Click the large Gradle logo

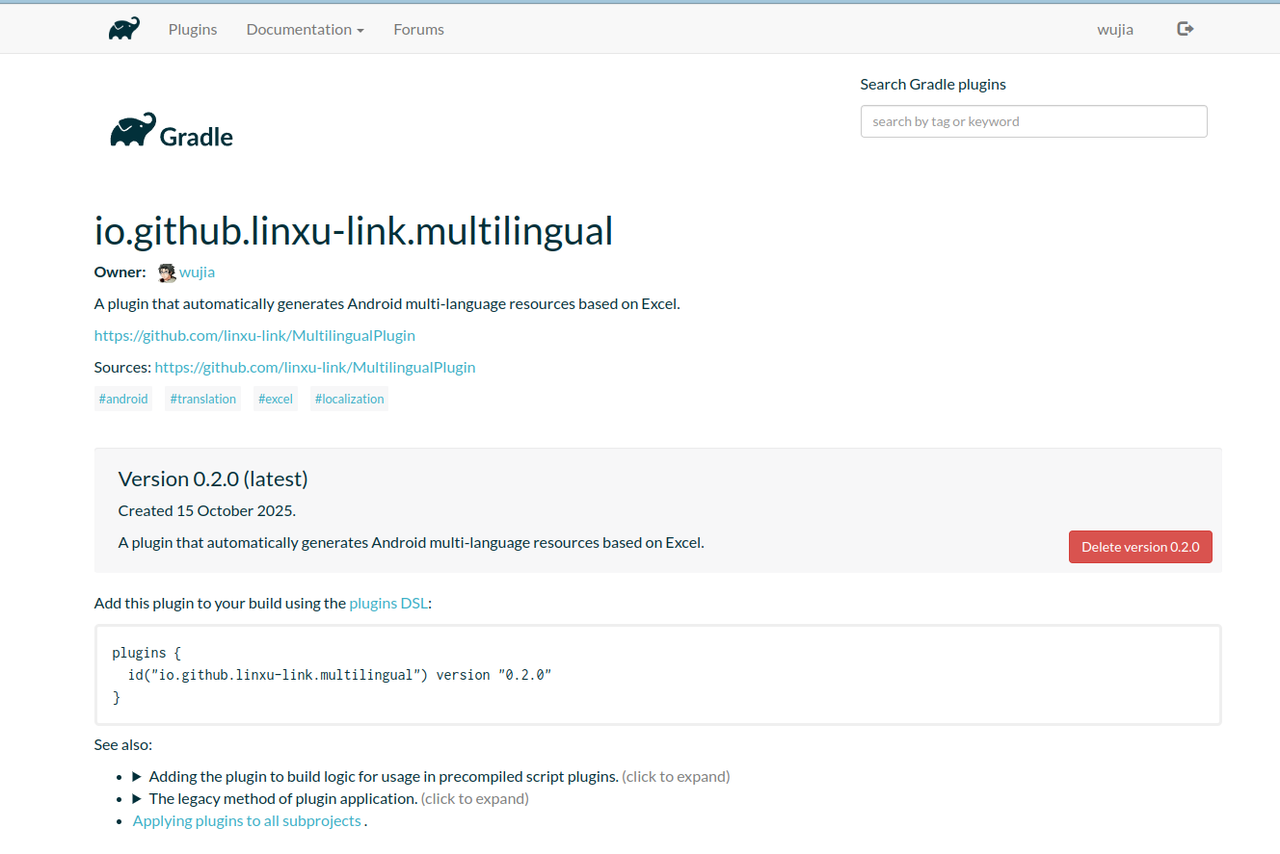171,131
